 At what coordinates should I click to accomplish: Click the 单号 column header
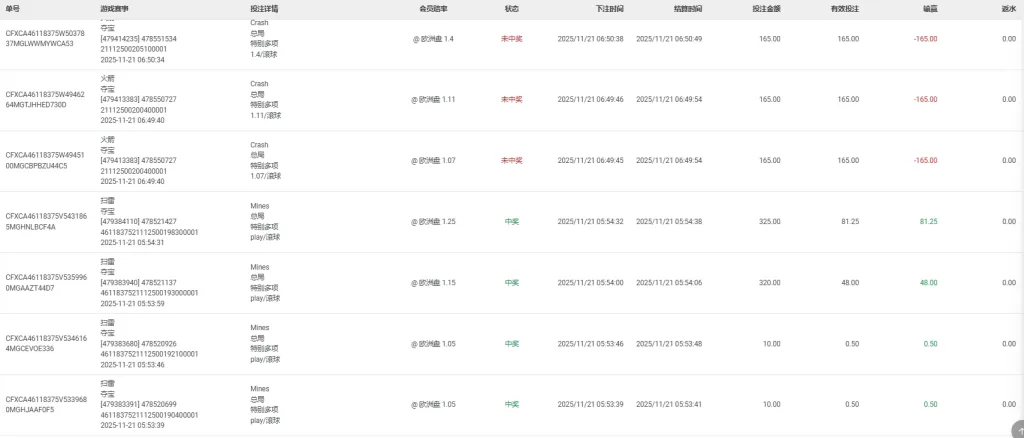[x=13, y=8]
